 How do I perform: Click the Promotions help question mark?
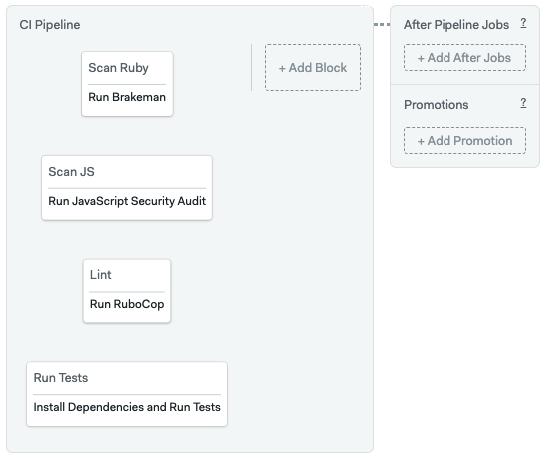(x=523, y=103)
